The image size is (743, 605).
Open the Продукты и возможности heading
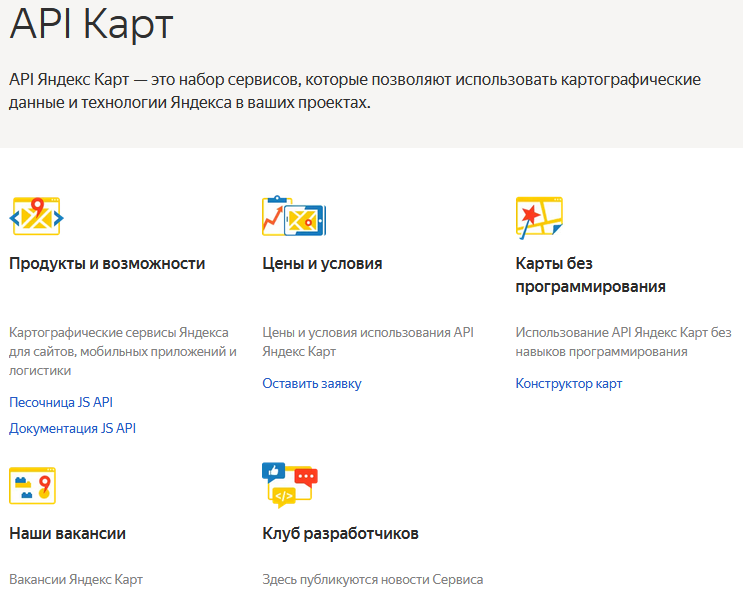coord(107,263)
